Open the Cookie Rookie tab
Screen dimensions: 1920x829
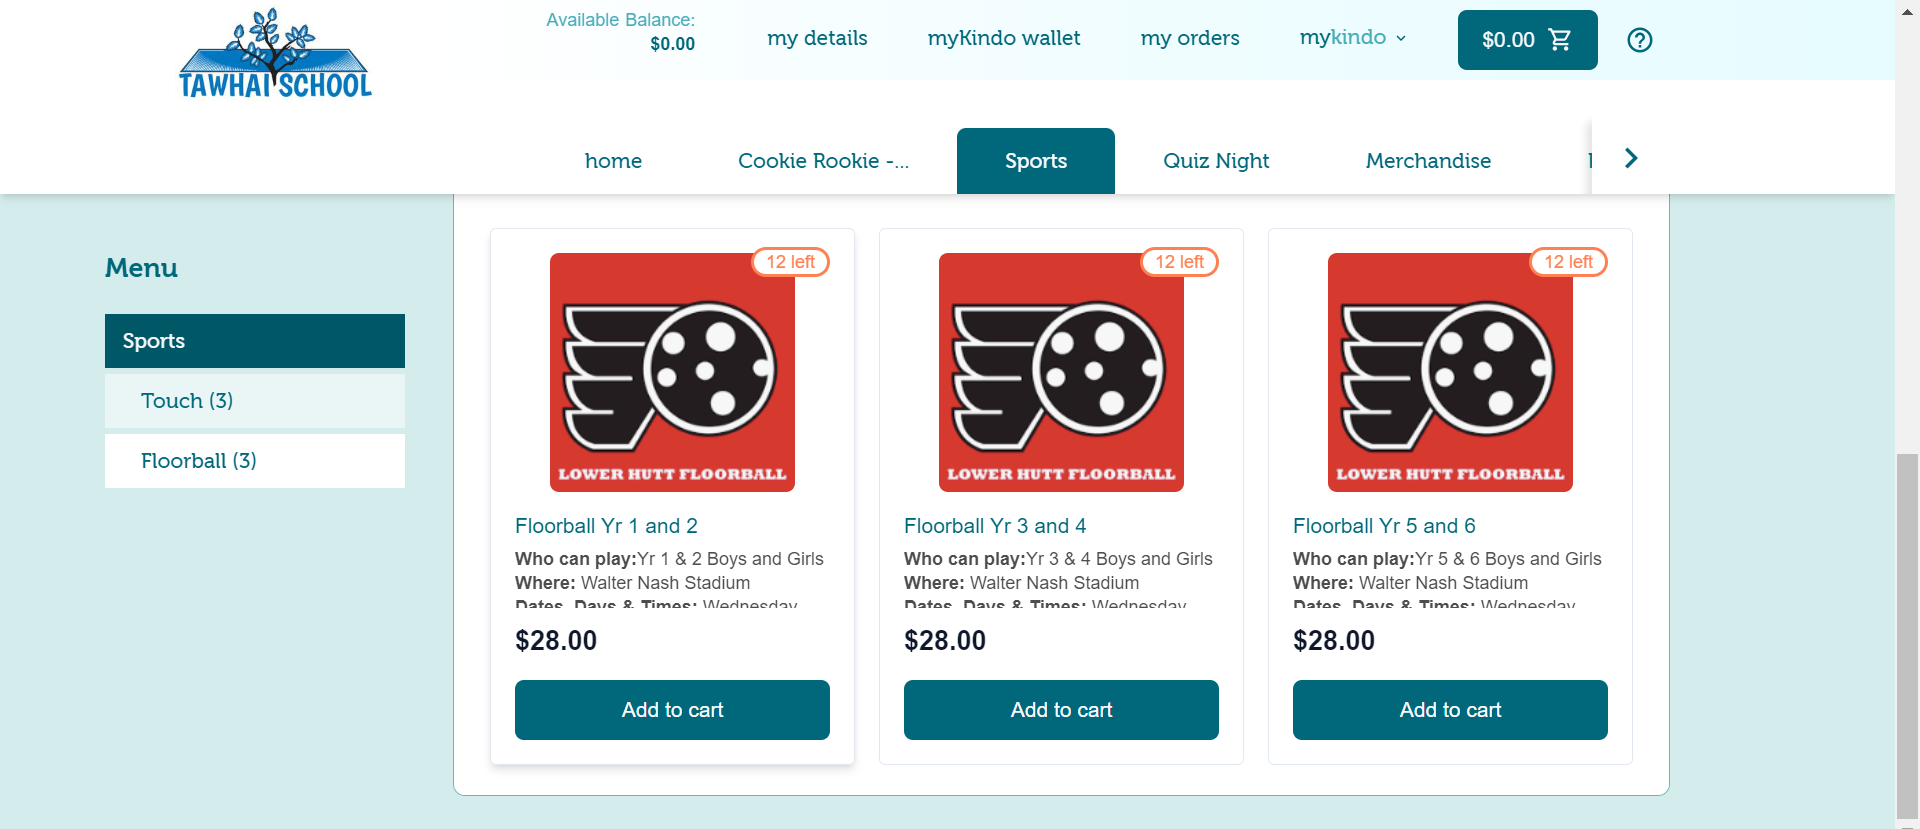823,161
